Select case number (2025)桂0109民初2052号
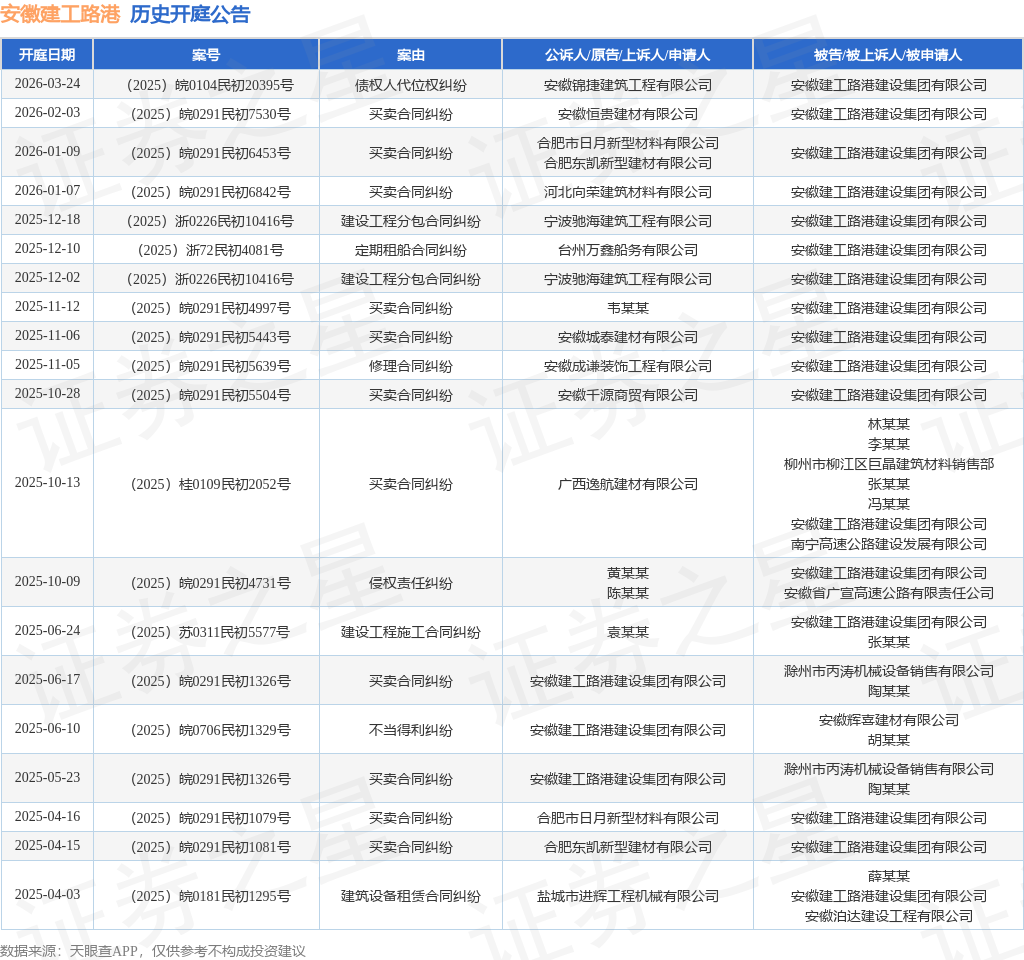Screen dimensions: 1024x960 click(210, 484)
